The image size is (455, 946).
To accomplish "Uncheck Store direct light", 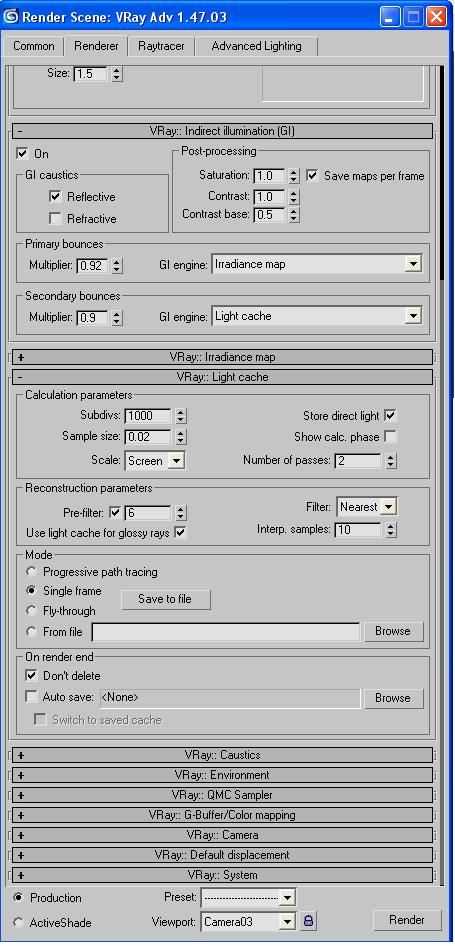I will pos(390,416).
